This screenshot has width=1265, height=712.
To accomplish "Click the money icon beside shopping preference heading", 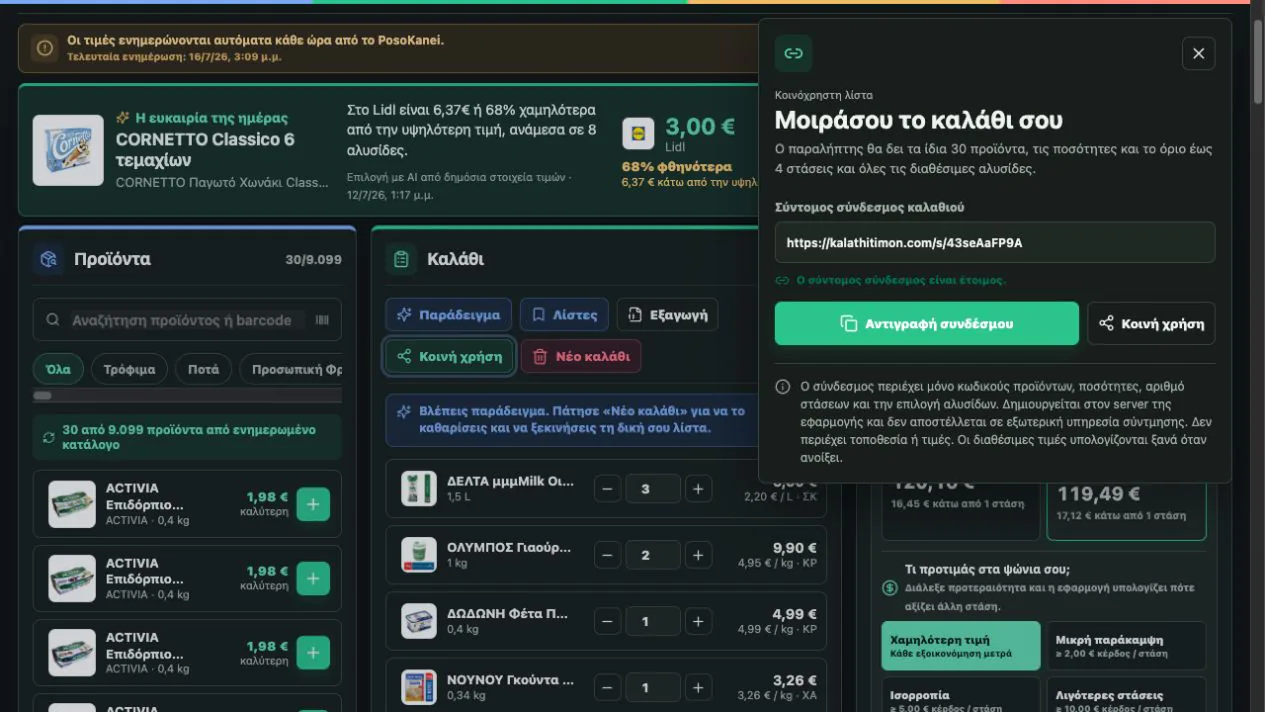I will (x=890, y=589).
